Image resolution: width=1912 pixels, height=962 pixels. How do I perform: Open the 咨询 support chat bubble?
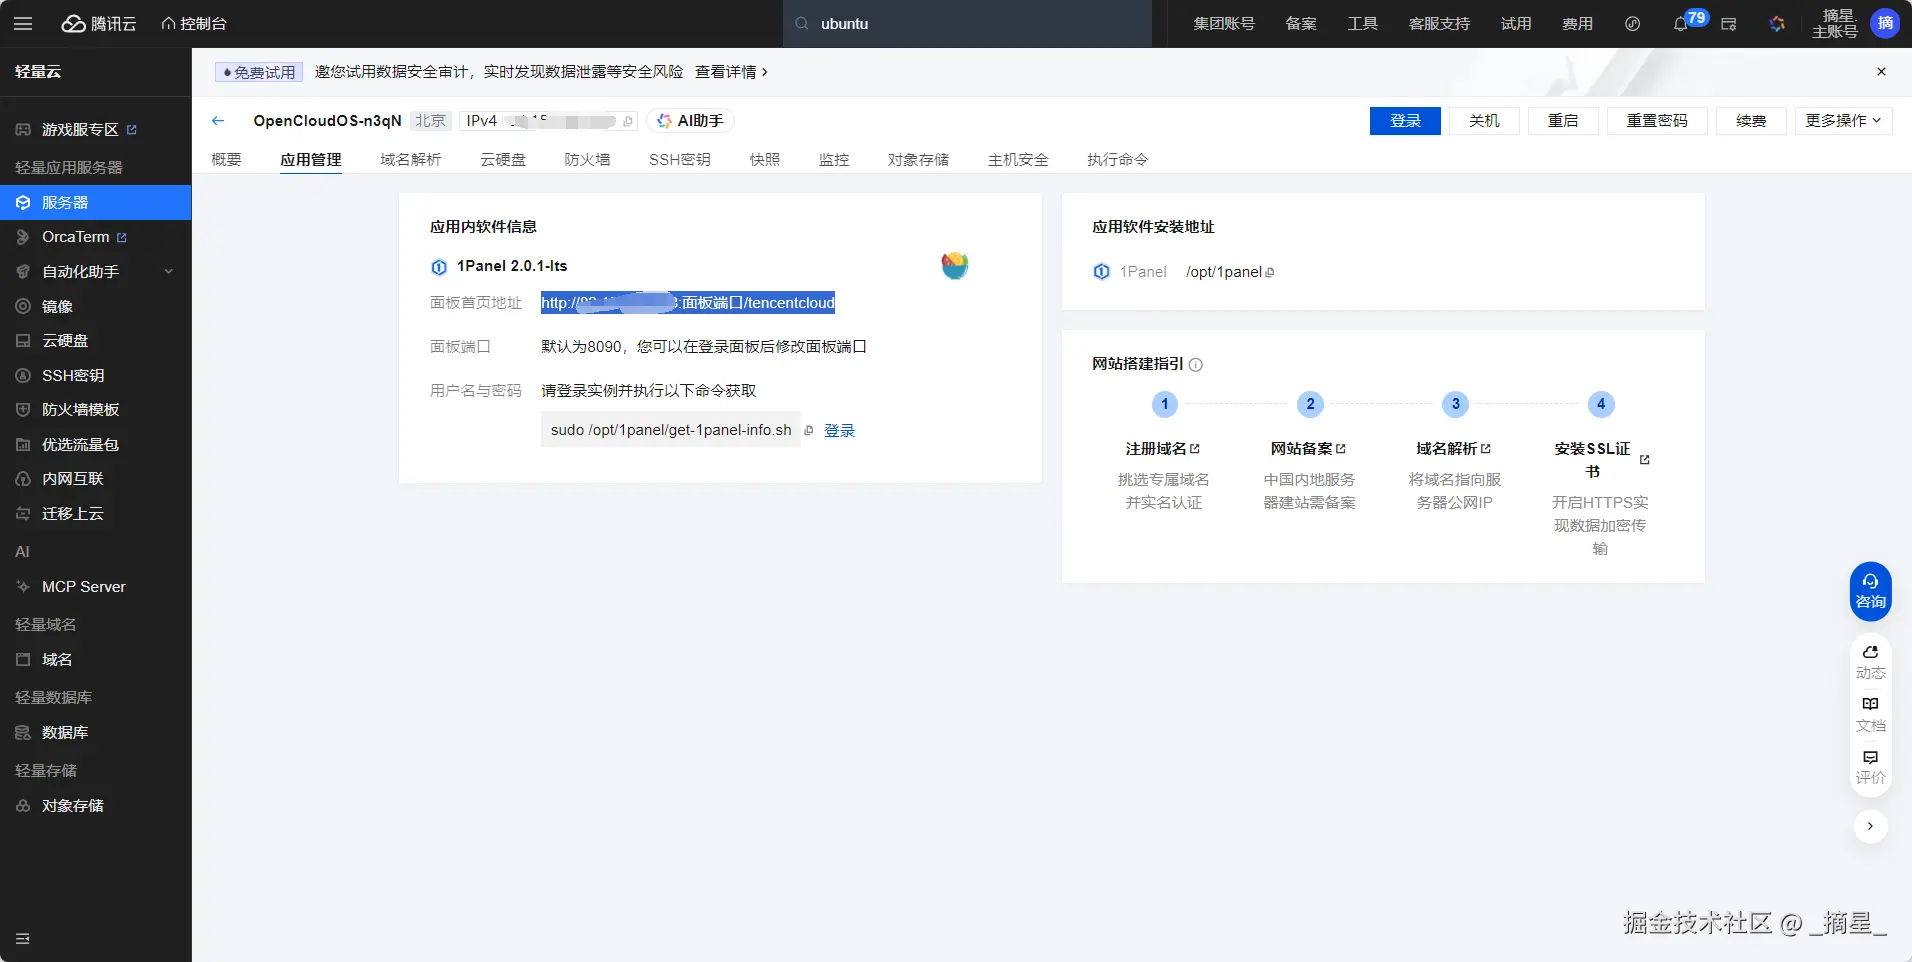pyautogui.click(x=1870, y=591)
